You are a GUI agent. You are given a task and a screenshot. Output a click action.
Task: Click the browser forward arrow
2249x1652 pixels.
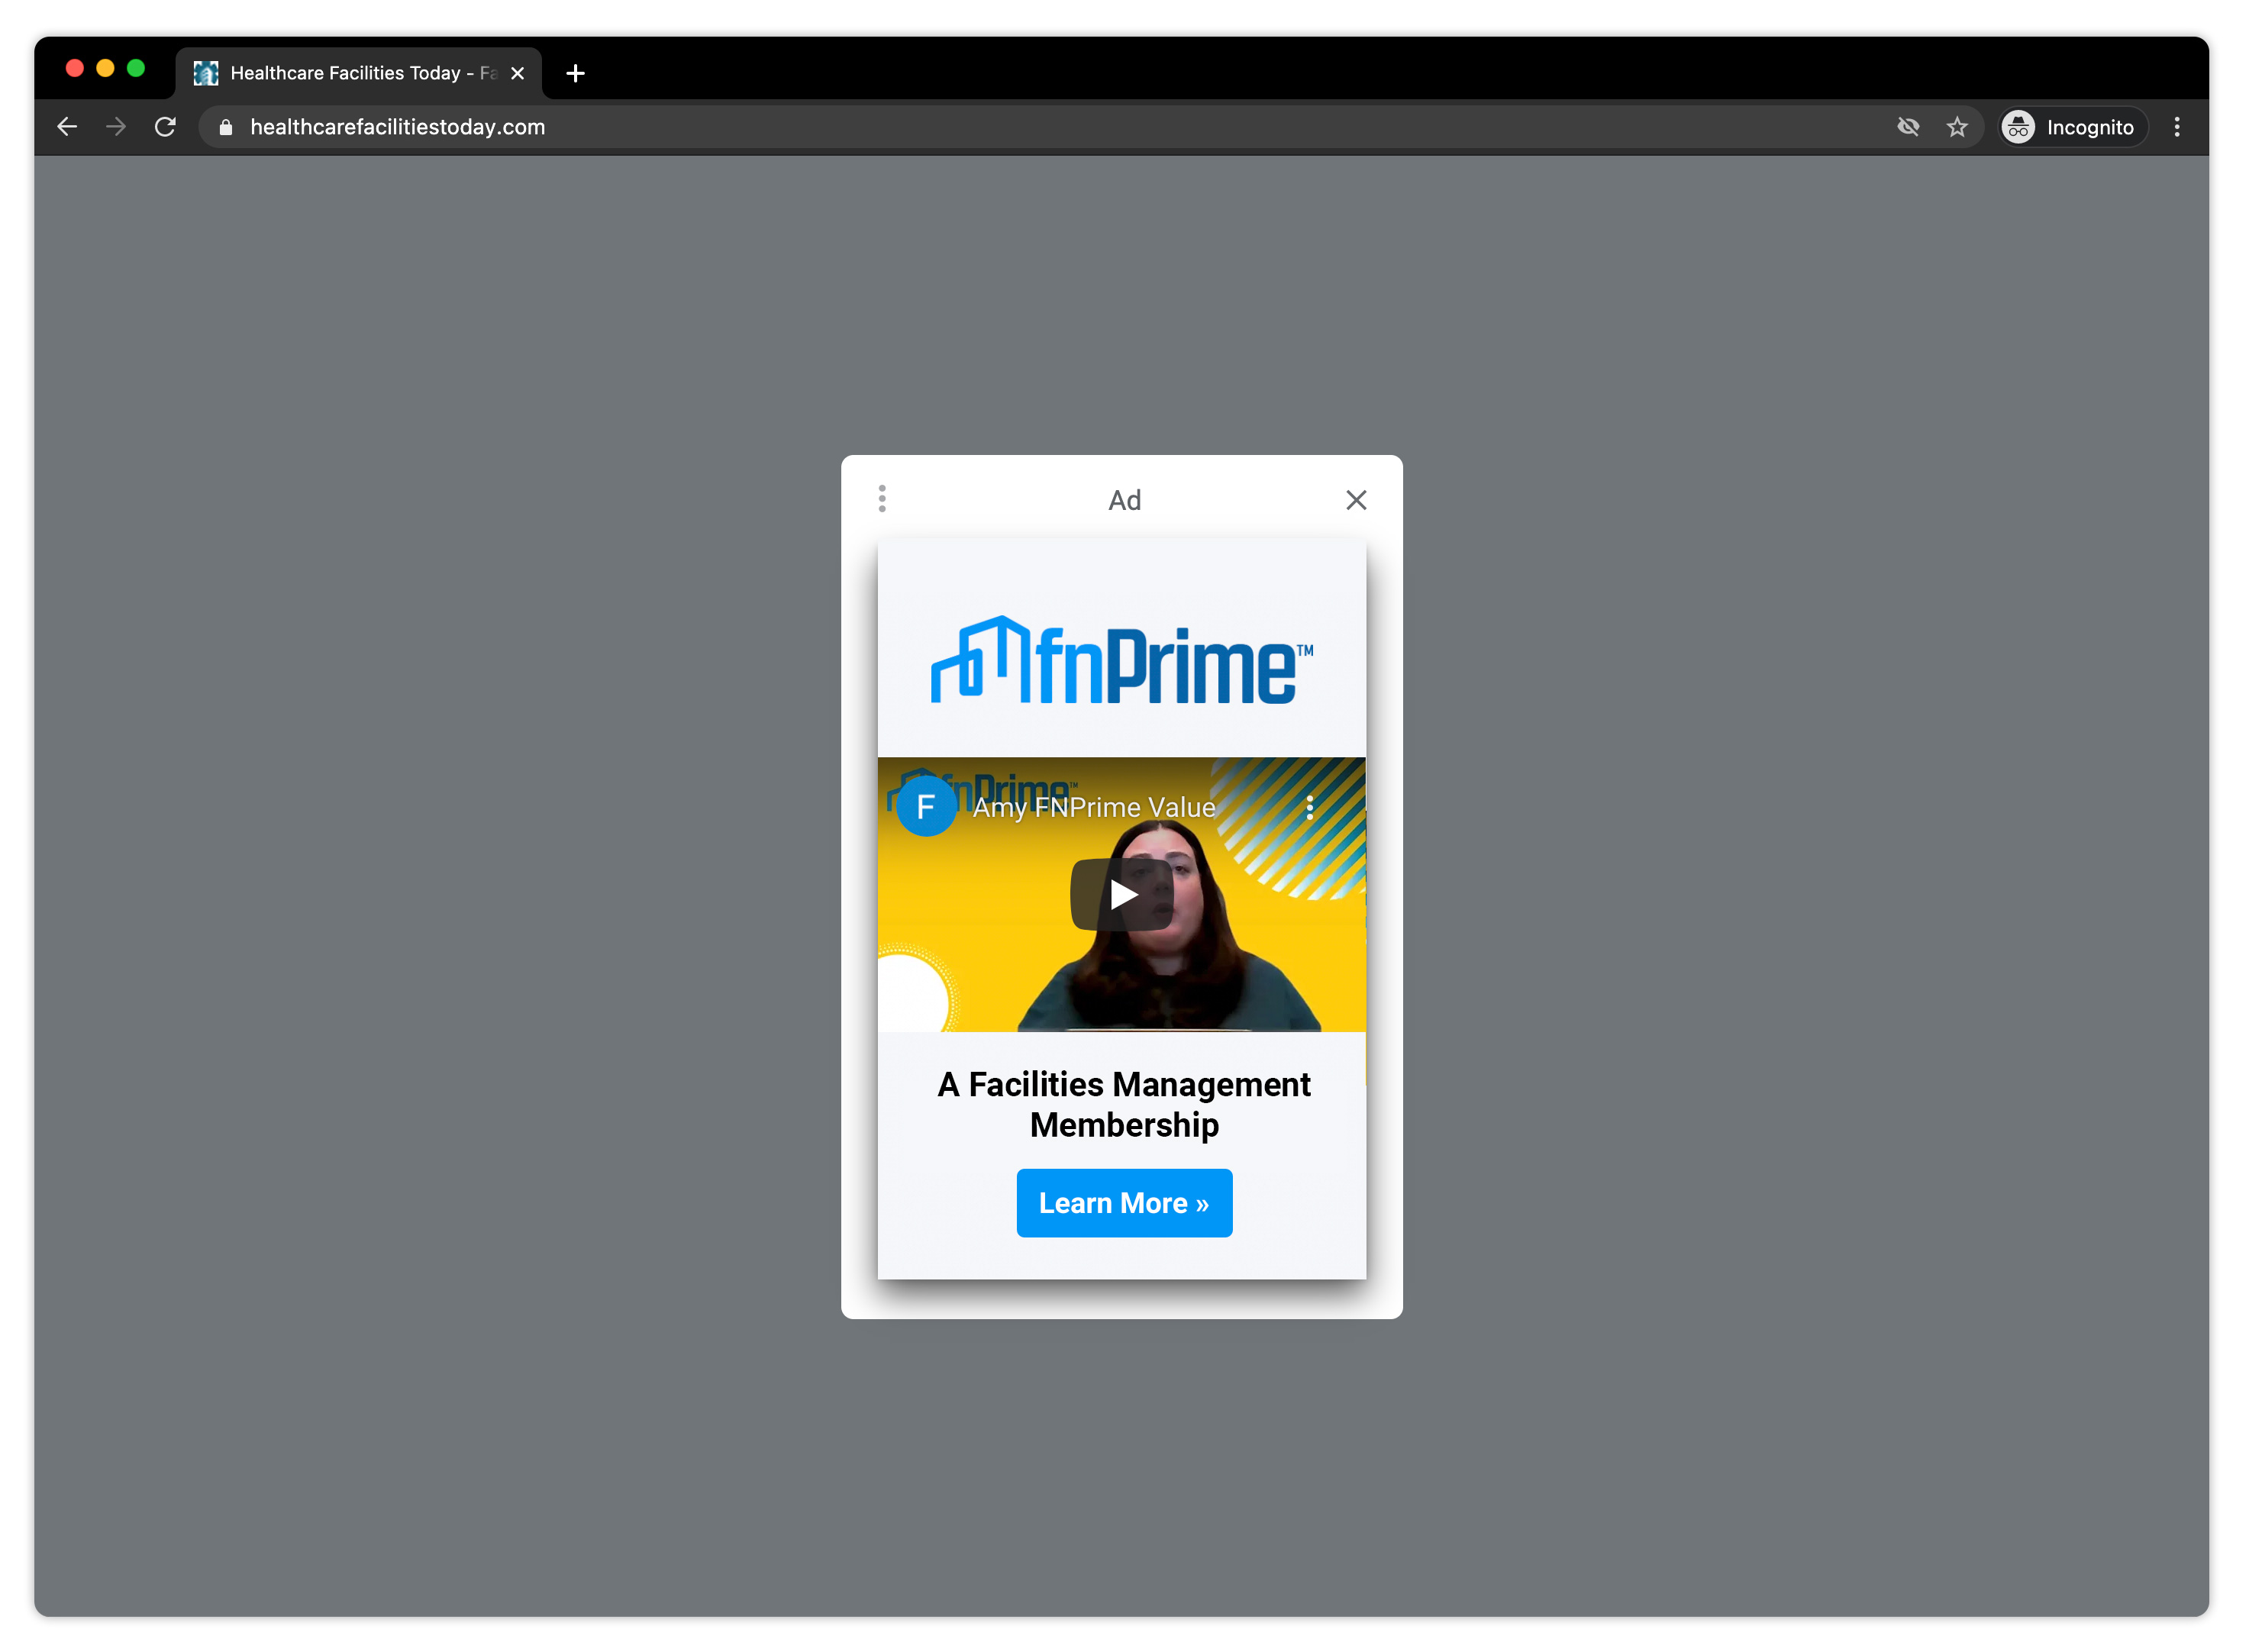click(116, 127)
